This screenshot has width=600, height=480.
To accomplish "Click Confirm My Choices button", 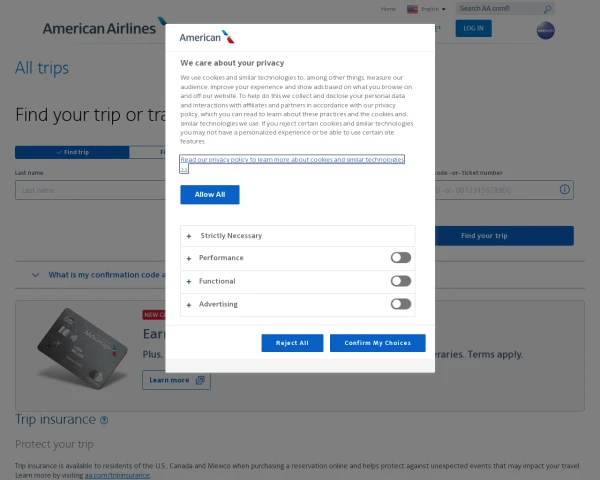I will pyautogui.click(x=377, y=343).
